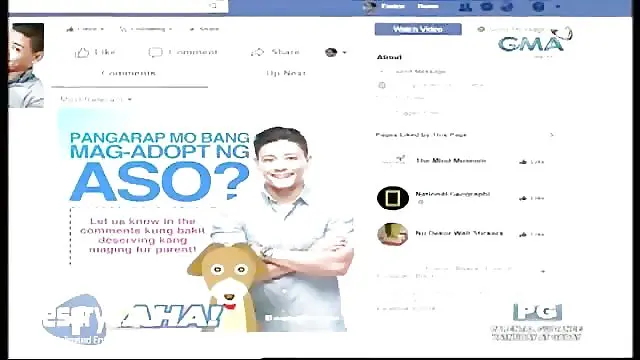Image resolution: width=640 pixels, height=360 pixels.
Task: Open the notifications globe icon in top bar
Action: point(507,7)
